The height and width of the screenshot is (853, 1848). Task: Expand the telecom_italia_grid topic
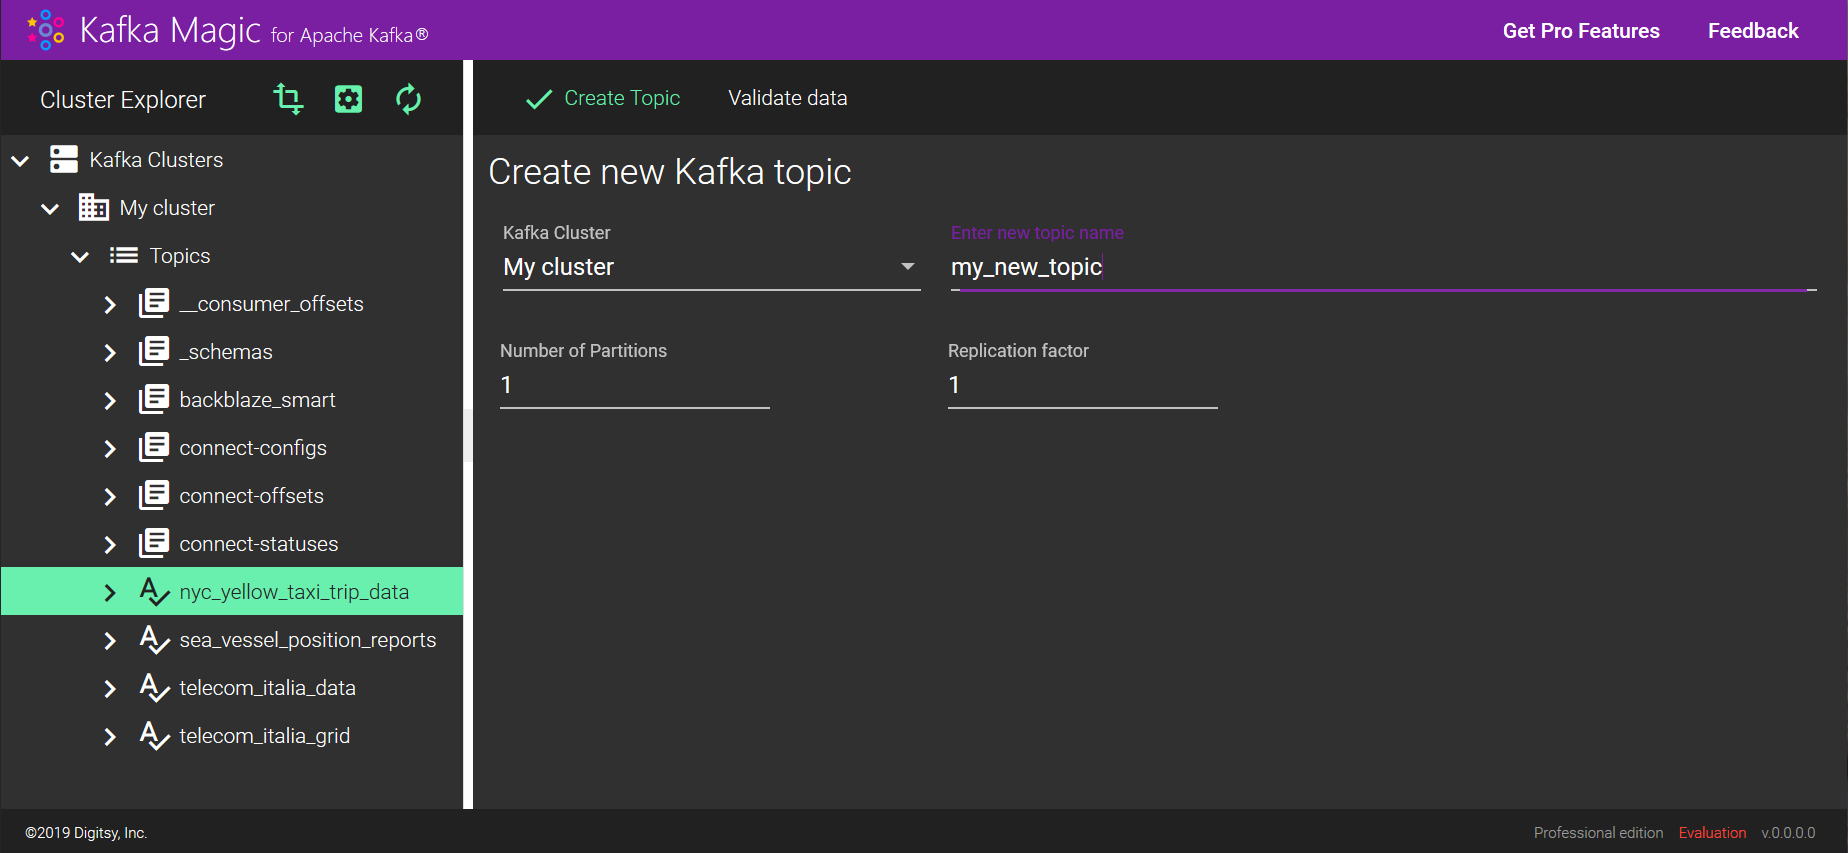point(110,736)
